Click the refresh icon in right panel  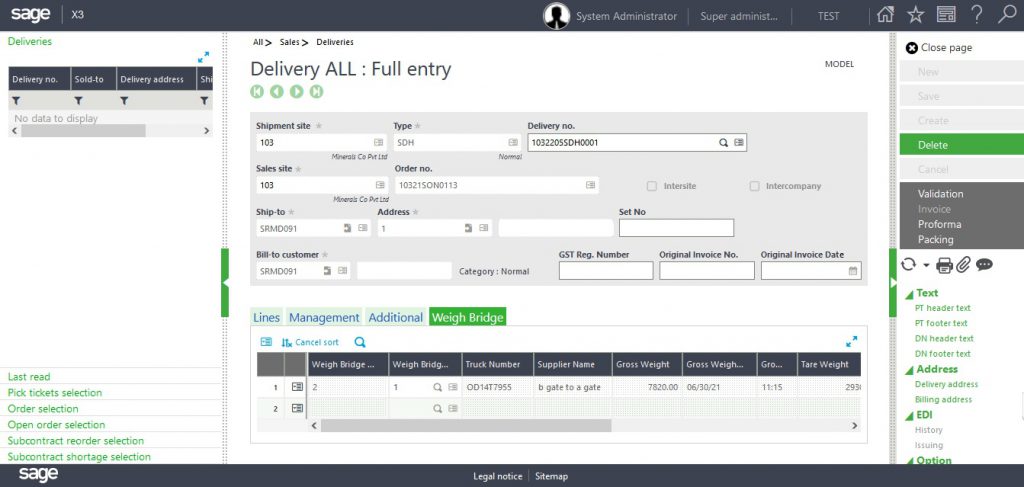pos(908,264)
